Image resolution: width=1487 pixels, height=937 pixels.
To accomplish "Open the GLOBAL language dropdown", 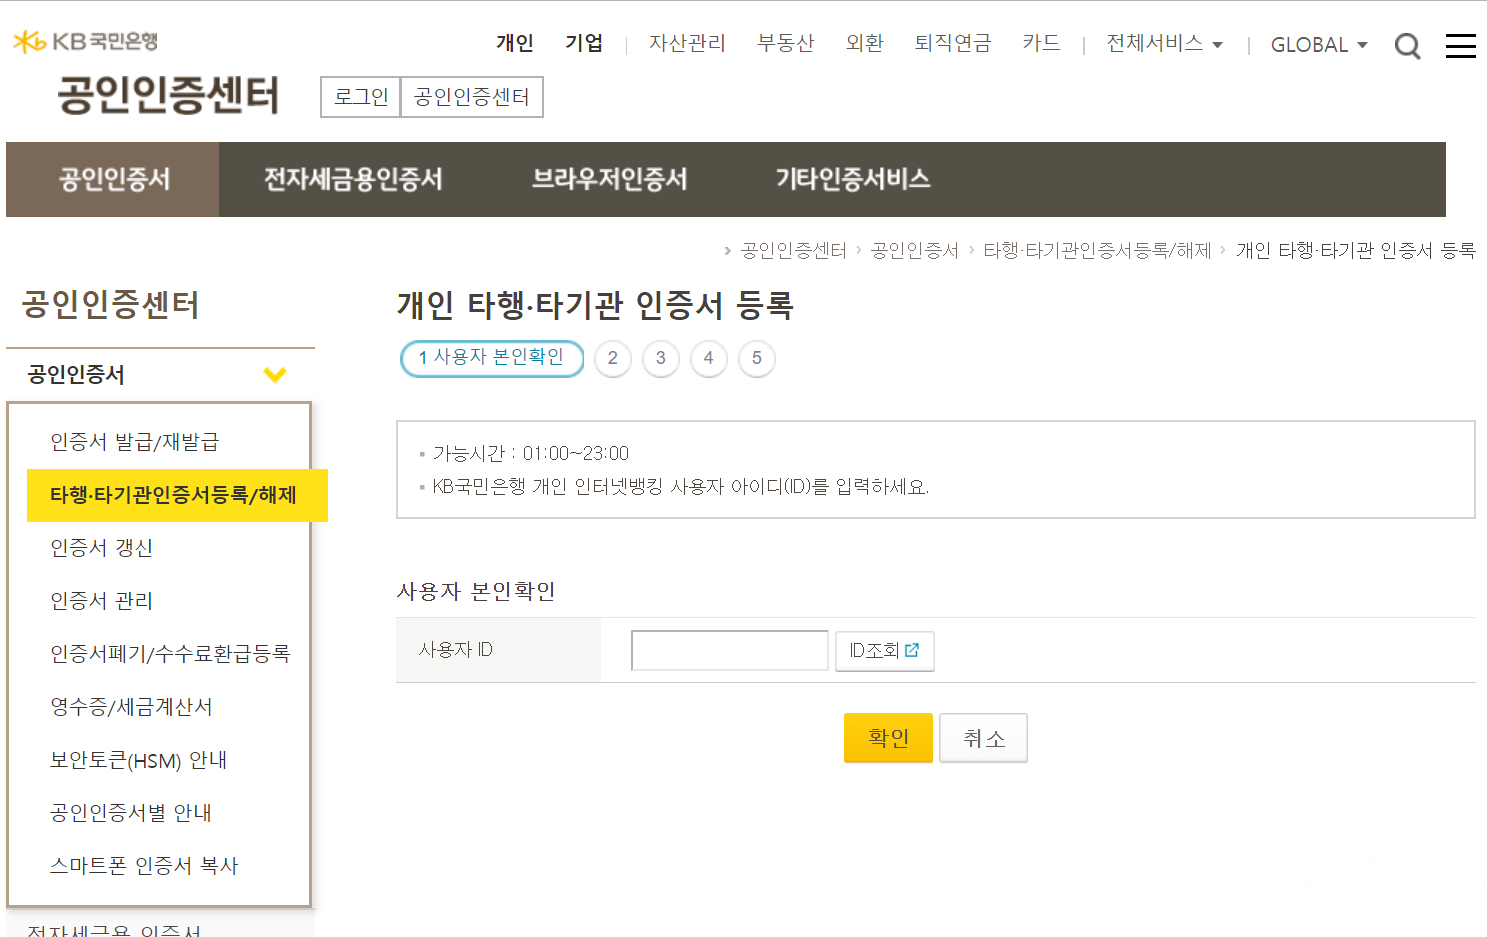I will (1319, 45).
